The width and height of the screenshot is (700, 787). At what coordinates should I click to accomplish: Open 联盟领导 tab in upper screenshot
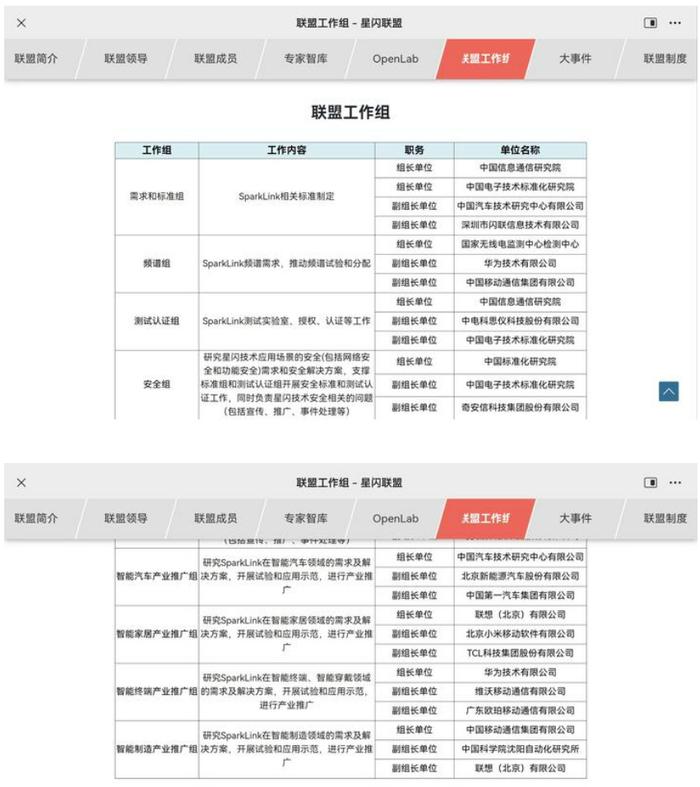click(126, 59)
